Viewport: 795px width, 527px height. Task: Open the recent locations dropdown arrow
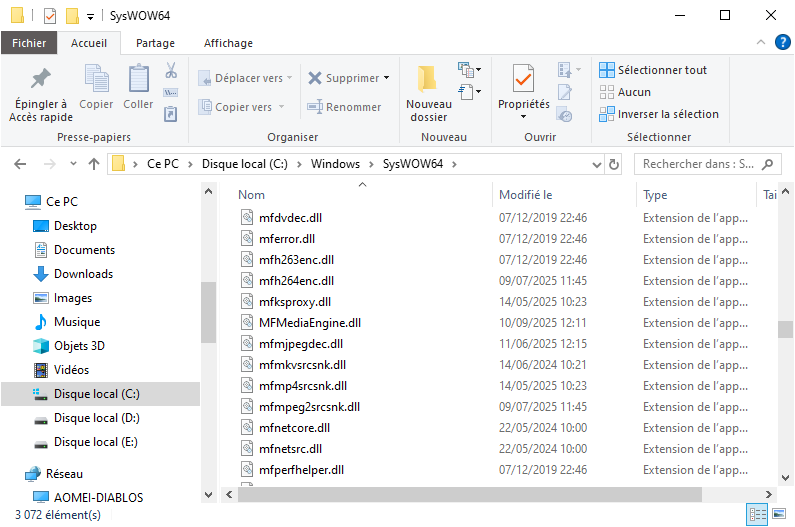(73, 164)
